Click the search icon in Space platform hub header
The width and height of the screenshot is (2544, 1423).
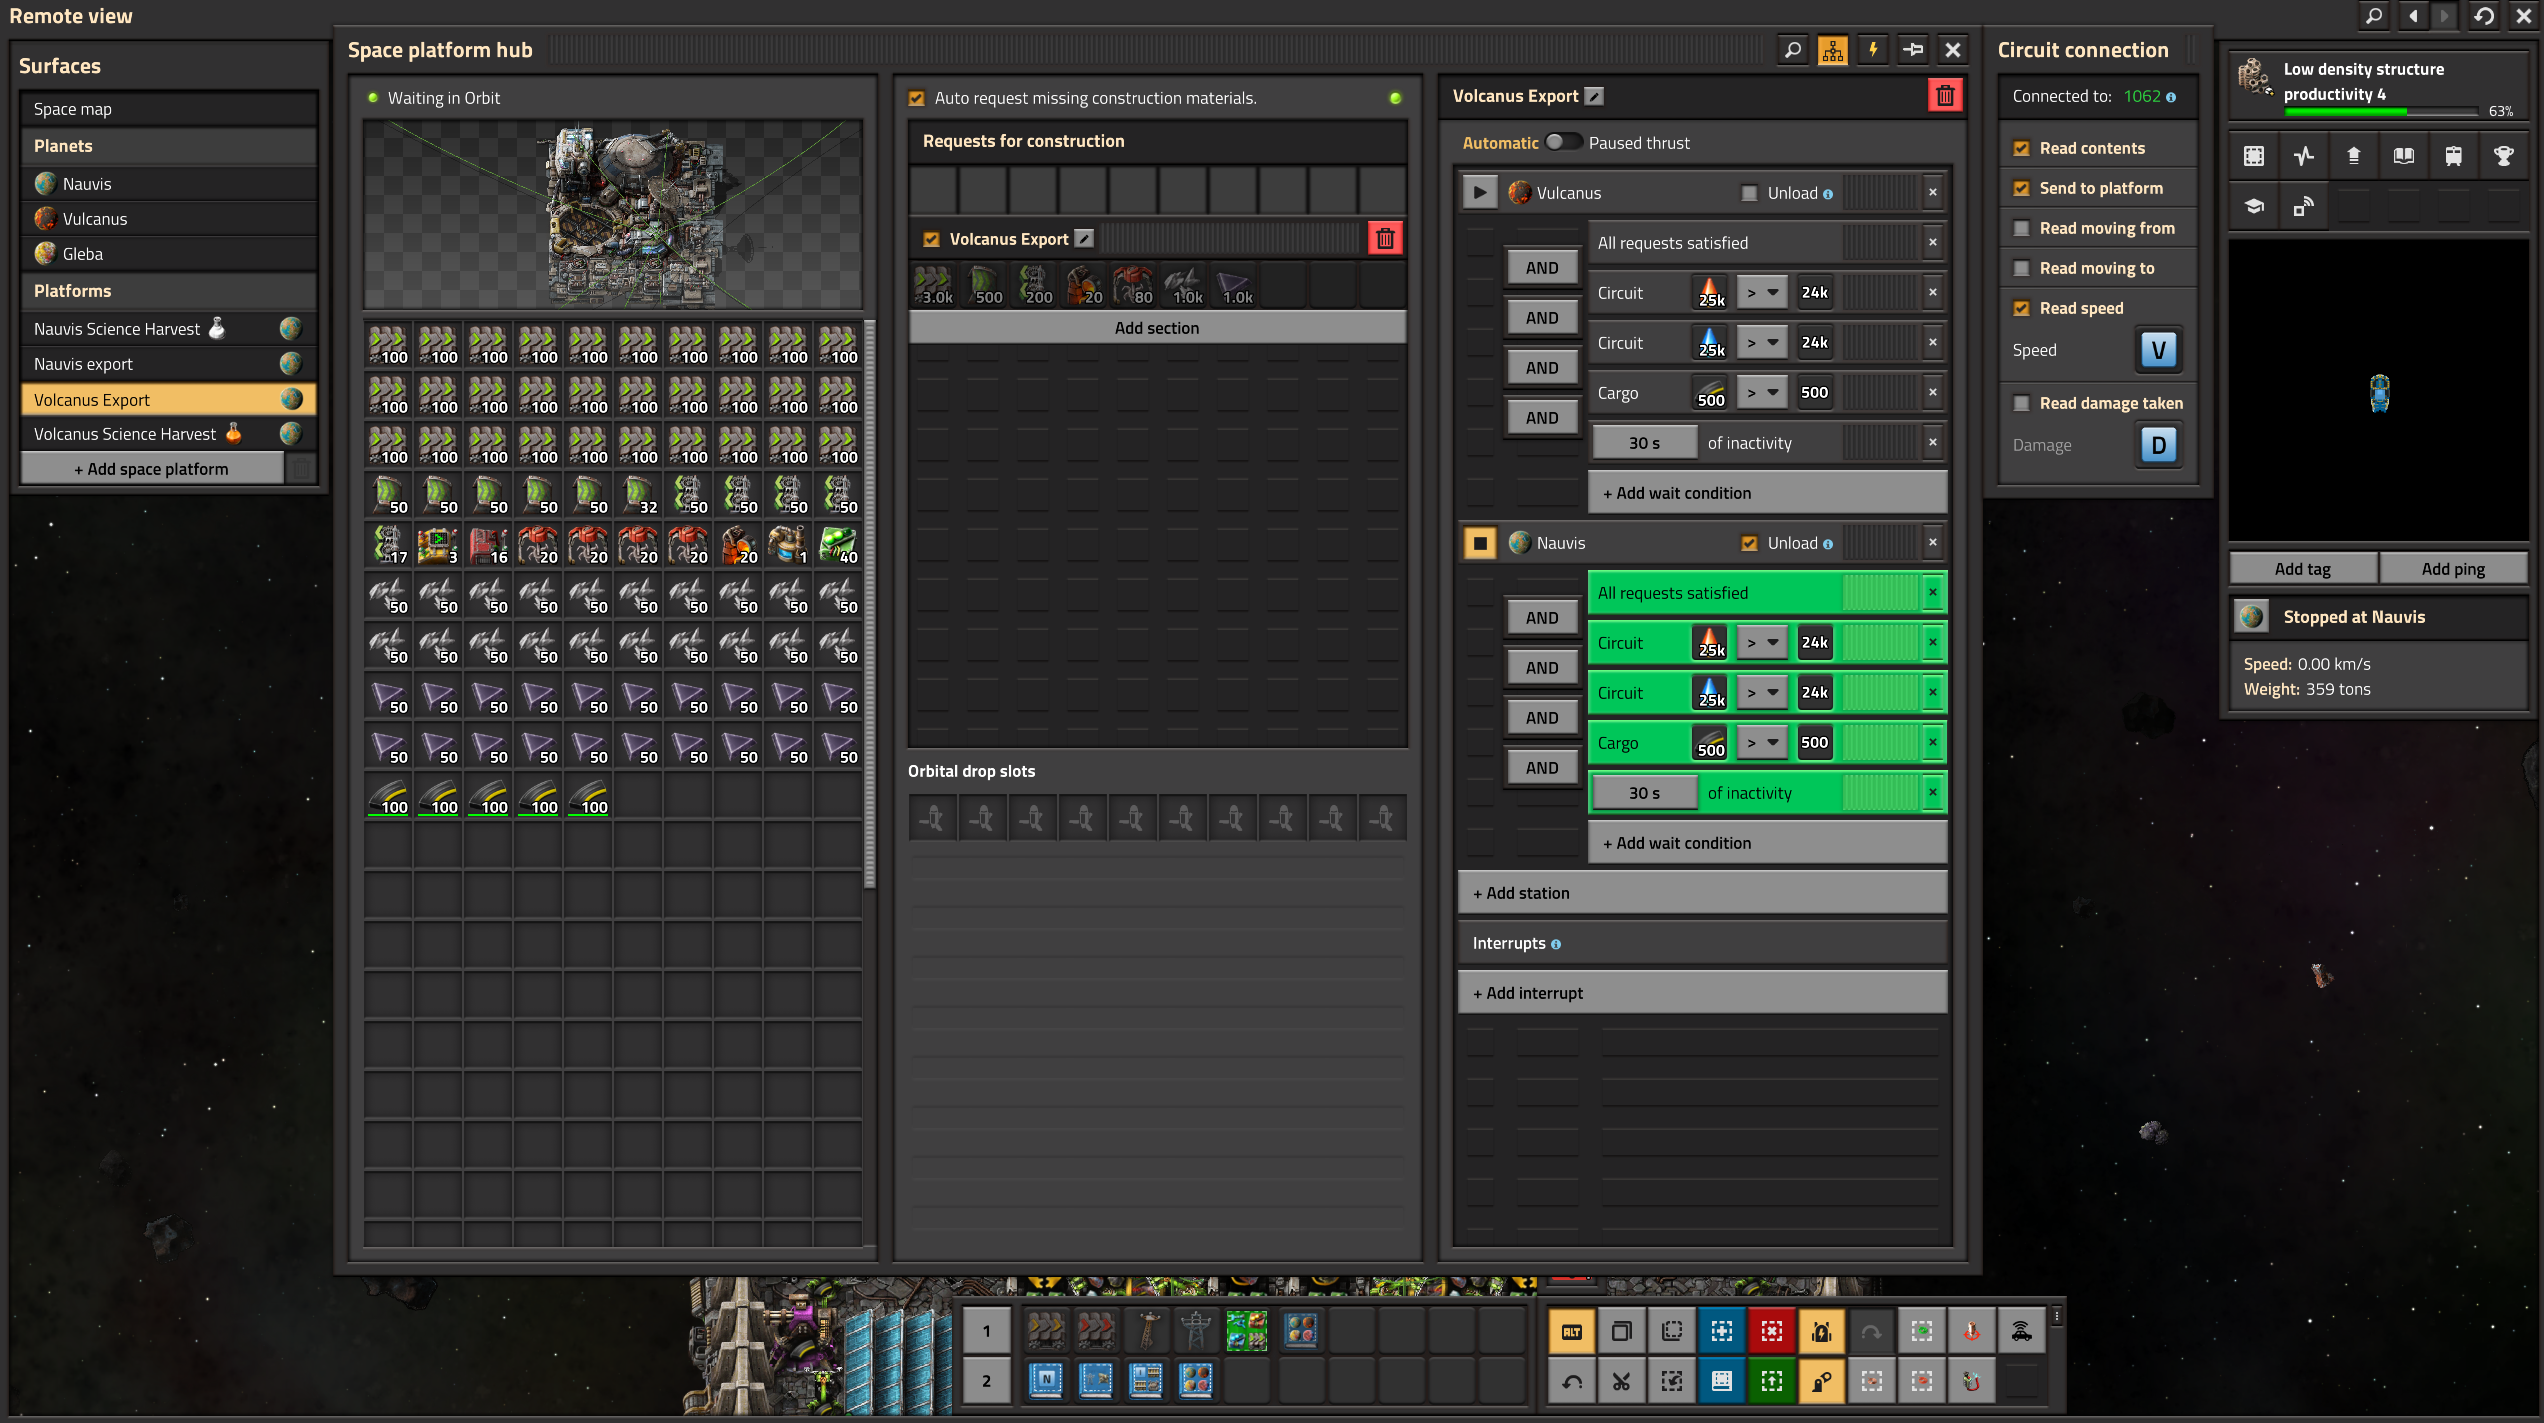[1793, 50]
